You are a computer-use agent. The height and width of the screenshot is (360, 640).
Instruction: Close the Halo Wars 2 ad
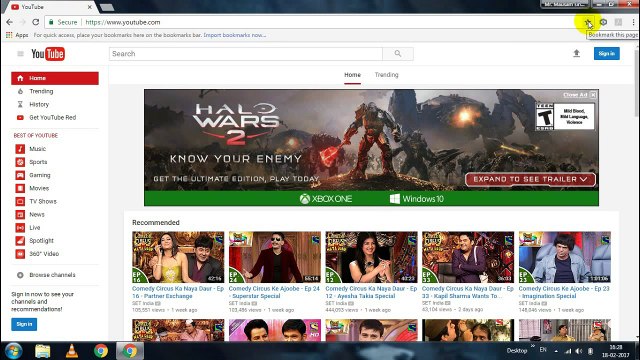click(593, 95)
